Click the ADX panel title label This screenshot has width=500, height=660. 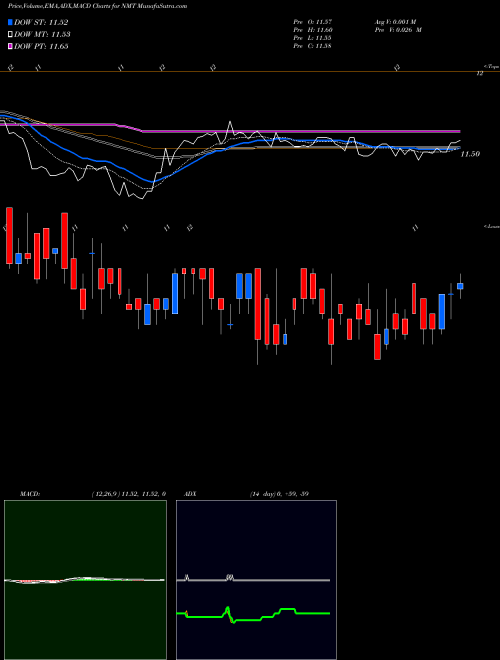pyautogui.click(x=190, y=494)
